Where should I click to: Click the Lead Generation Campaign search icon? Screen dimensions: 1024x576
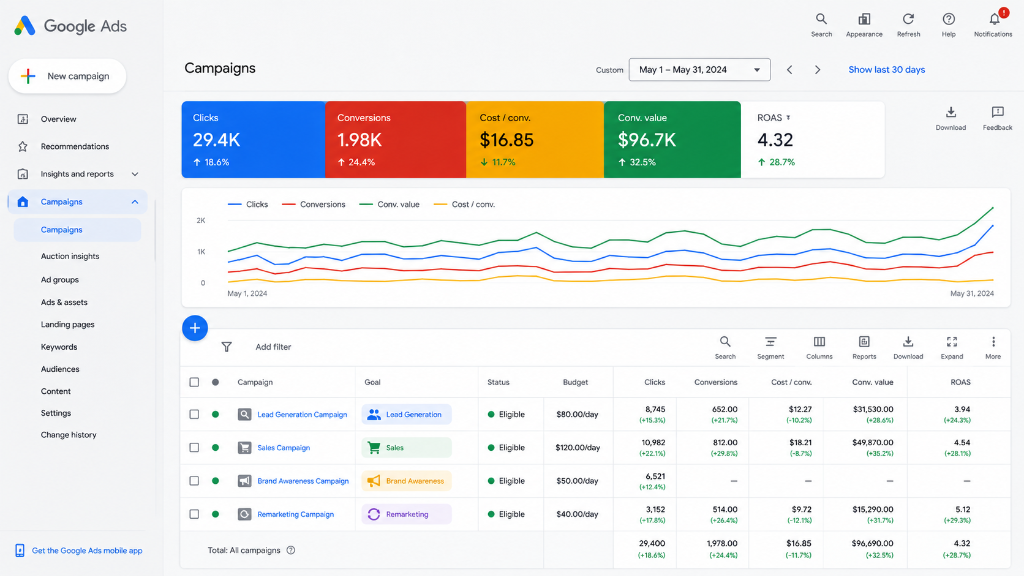click(244, 414)
